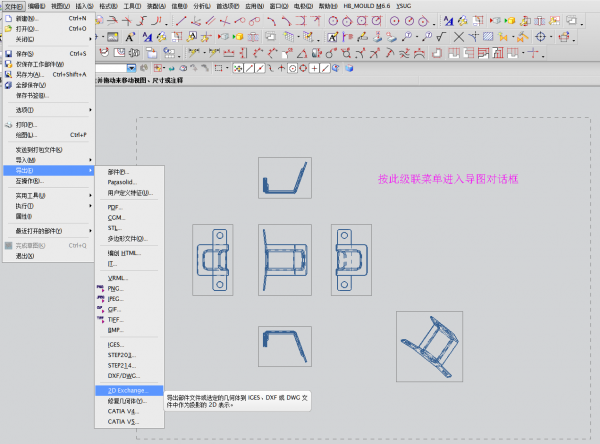Expand the 执行 (Execute) submenu
600x444 pixels.
coord(49,206)
